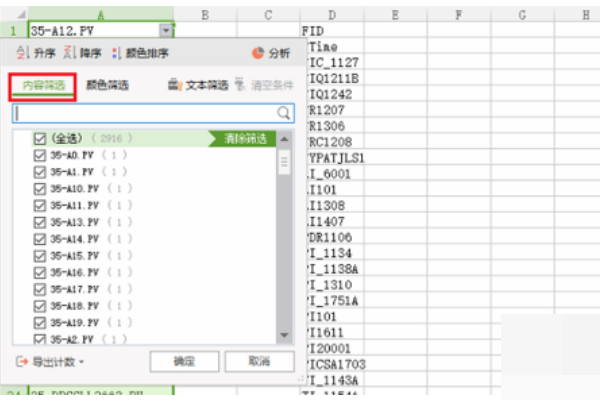Screen dimensions: 600x400
Task: Select column E header
Action: [395, 15]
